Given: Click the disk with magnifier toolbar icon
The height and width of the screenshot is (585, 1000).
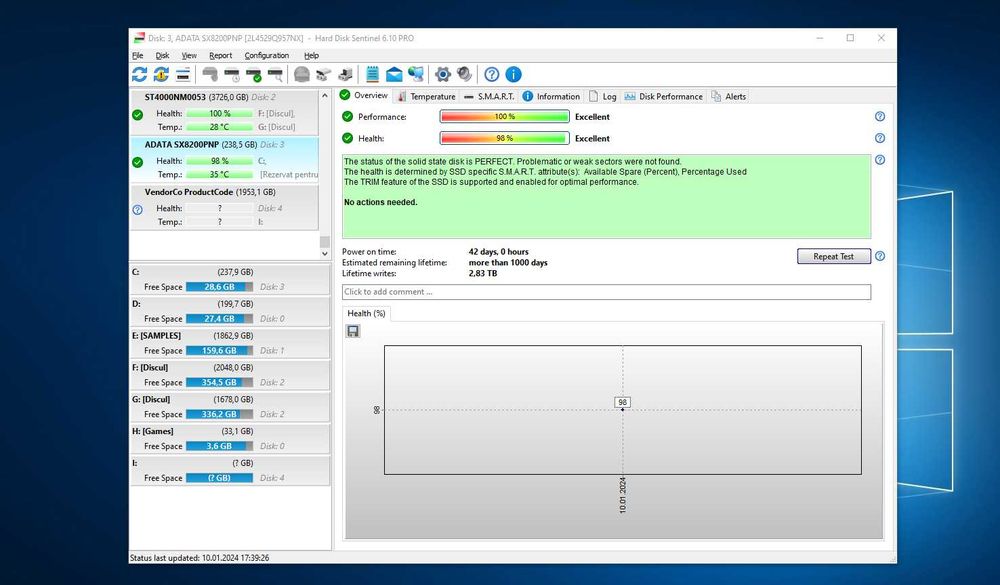Looking at the screenshot, I should tap(275, 75).
